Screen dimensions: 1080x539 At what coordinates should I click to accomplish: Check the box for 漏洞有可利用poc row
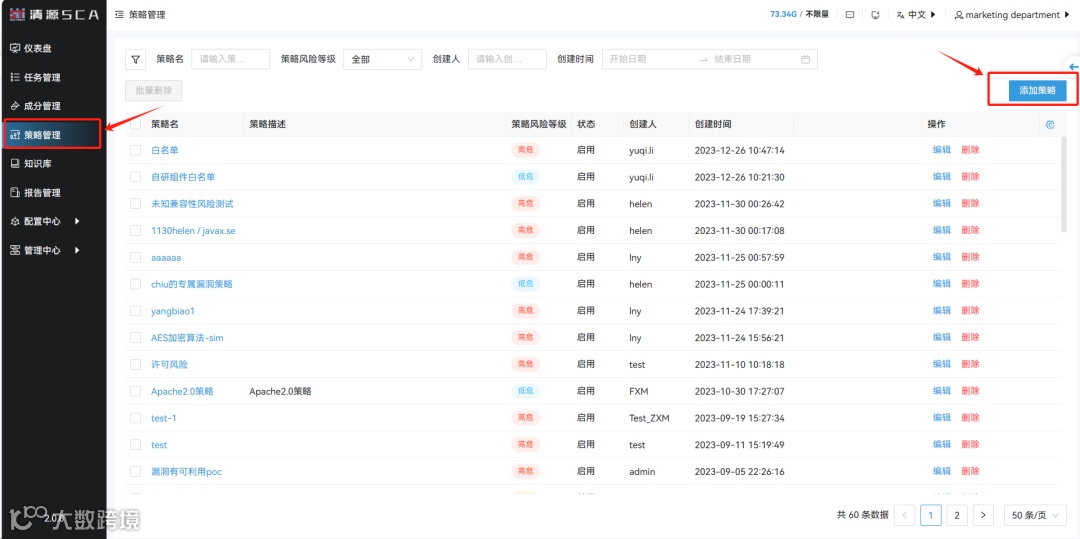136,472
